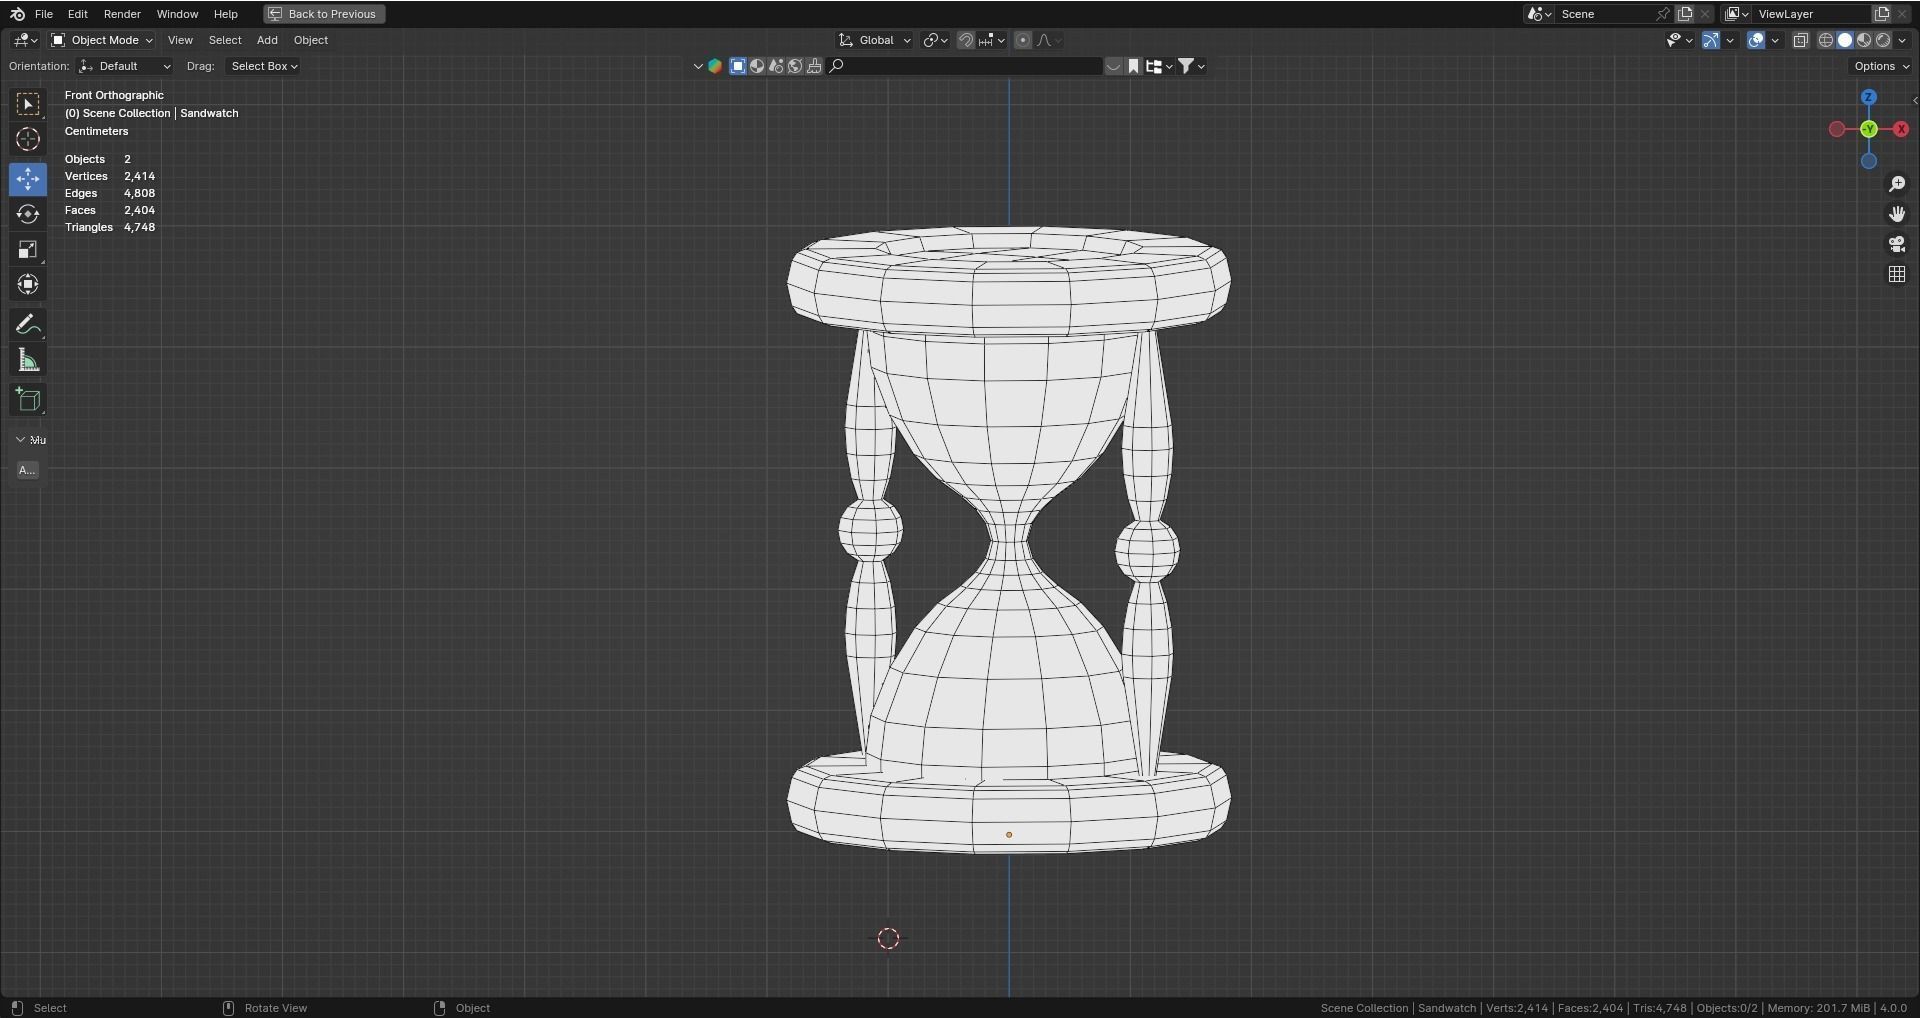The width and height of the screenshot is (1920, 1018).
Task: Open the Window menu
Action: (x=177, y=14)
